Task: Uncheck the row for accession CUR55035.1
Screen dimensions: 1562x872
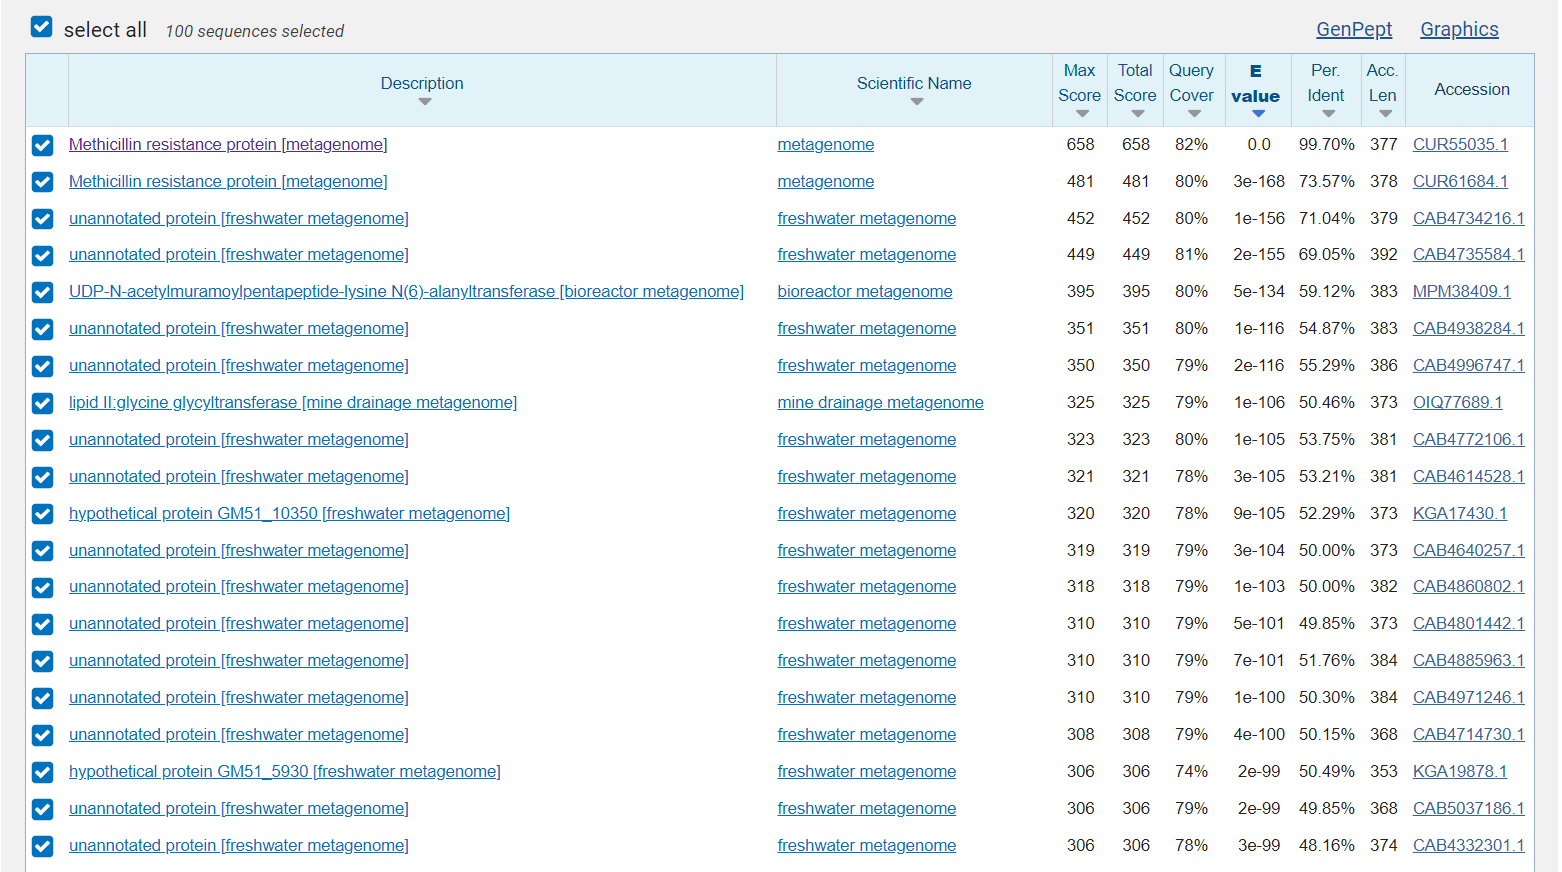Action: pyautogui.click(x=42, y=145)
